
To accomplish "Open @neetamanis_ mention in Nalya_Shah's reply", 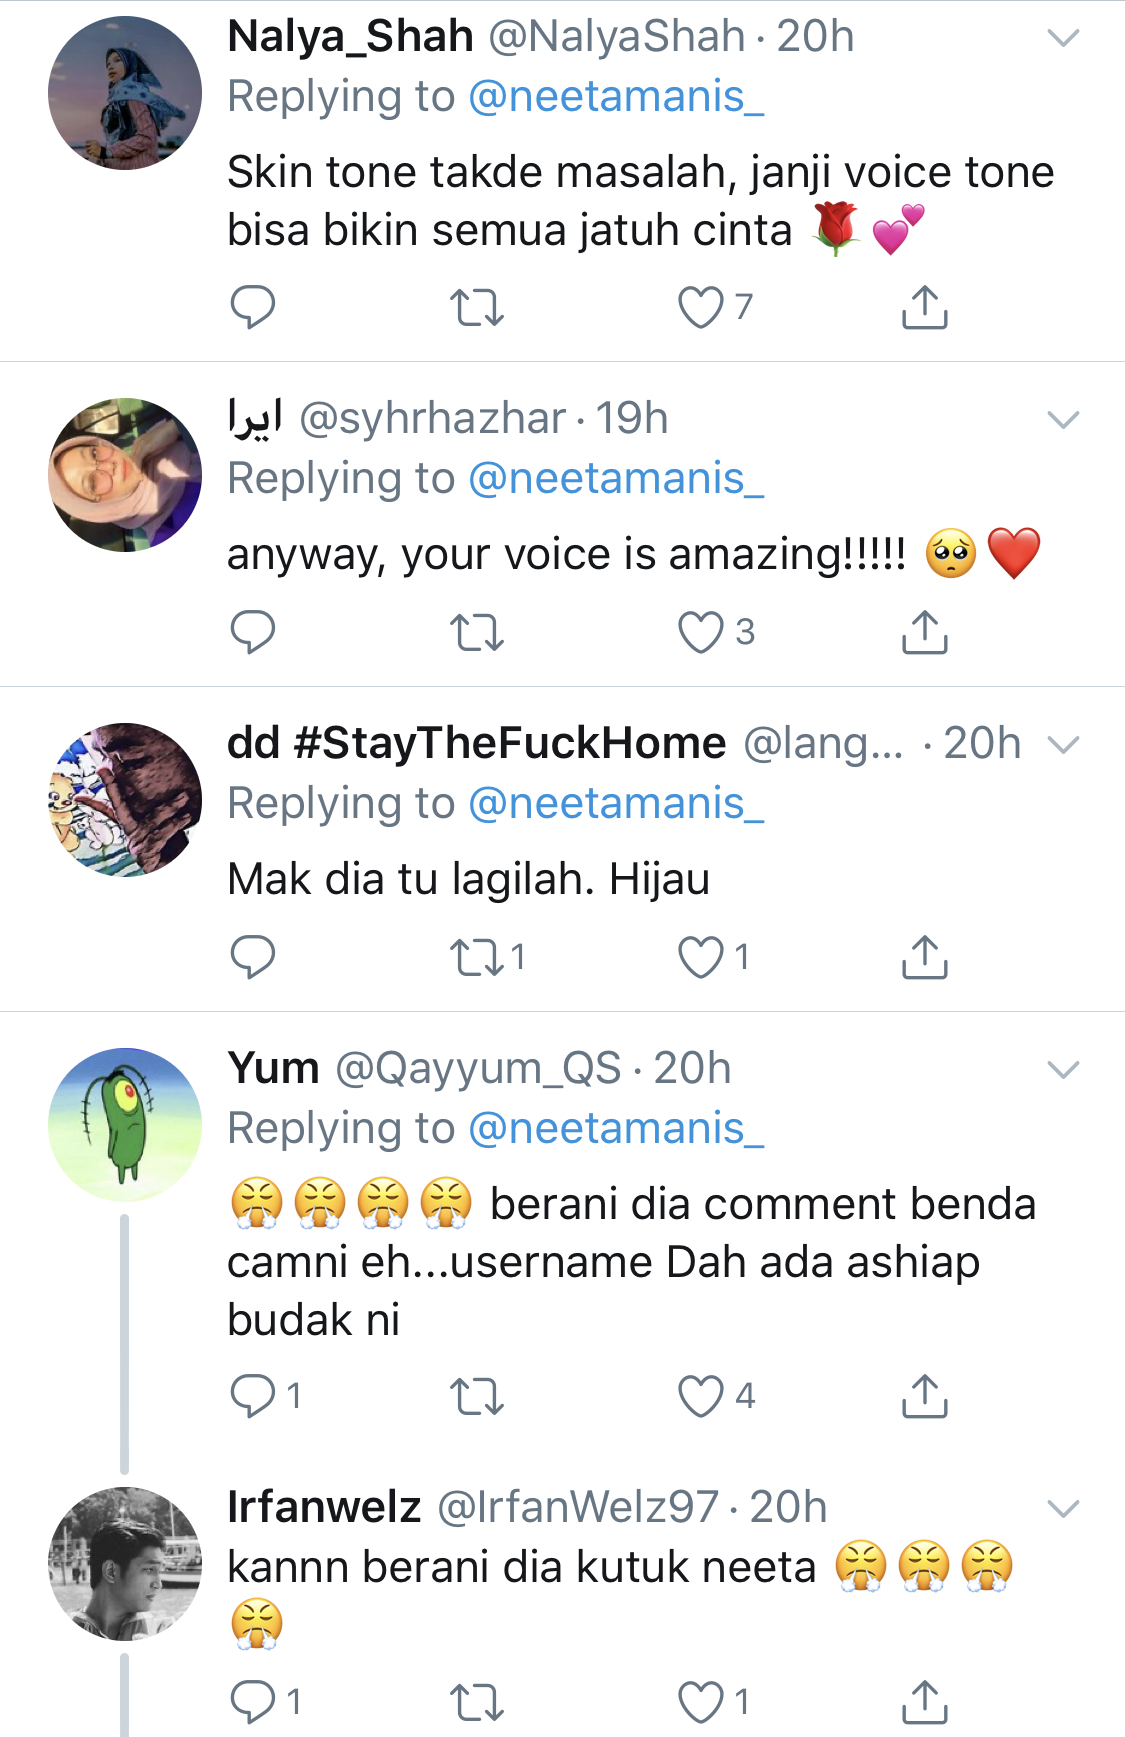I will tap(615, 97).
